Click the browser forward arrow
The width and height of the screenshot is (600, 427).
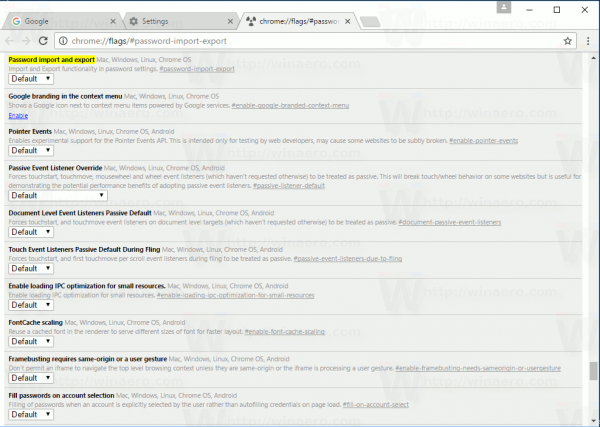pos(26,41)
